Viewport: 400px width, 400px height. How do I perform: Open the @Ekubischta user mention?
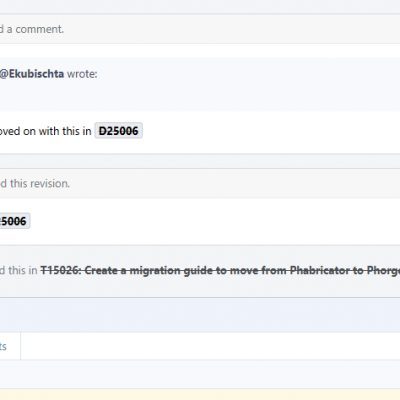point(32,74)
